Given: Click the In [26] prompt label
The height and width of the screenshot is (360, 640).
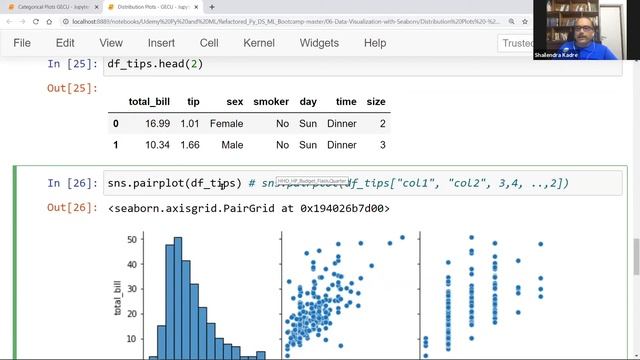Looking at the screenshot, I should (x=72, y=183).
